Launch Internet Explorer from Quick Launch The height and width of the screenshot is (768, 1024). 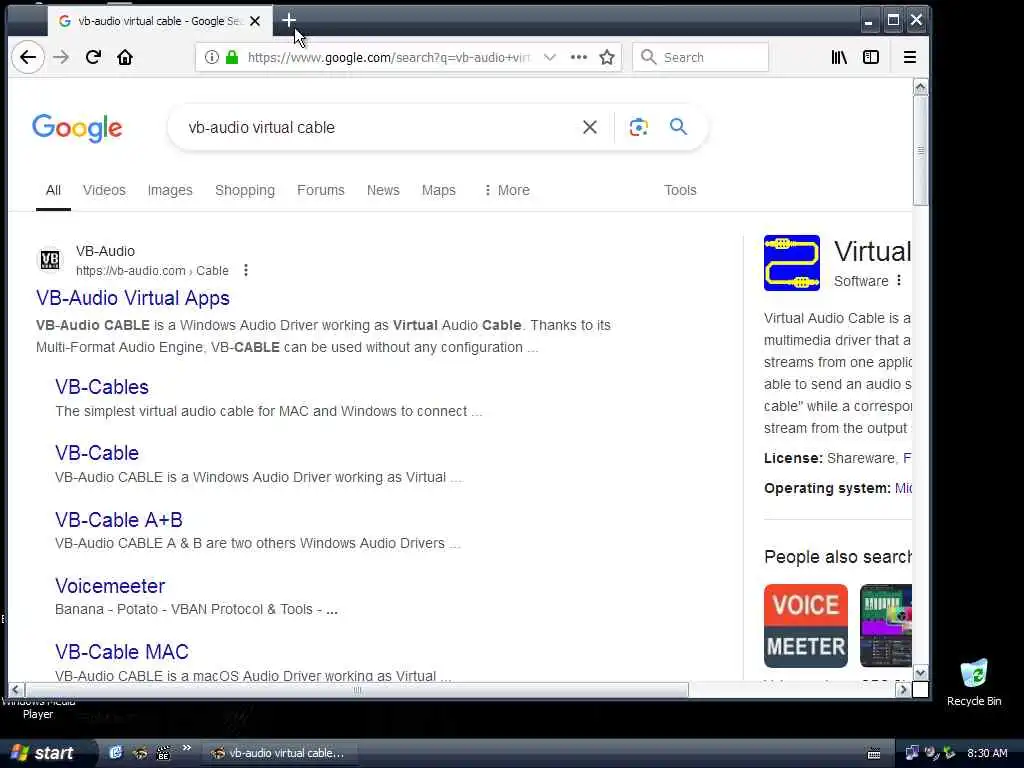[x=116, y=753]
